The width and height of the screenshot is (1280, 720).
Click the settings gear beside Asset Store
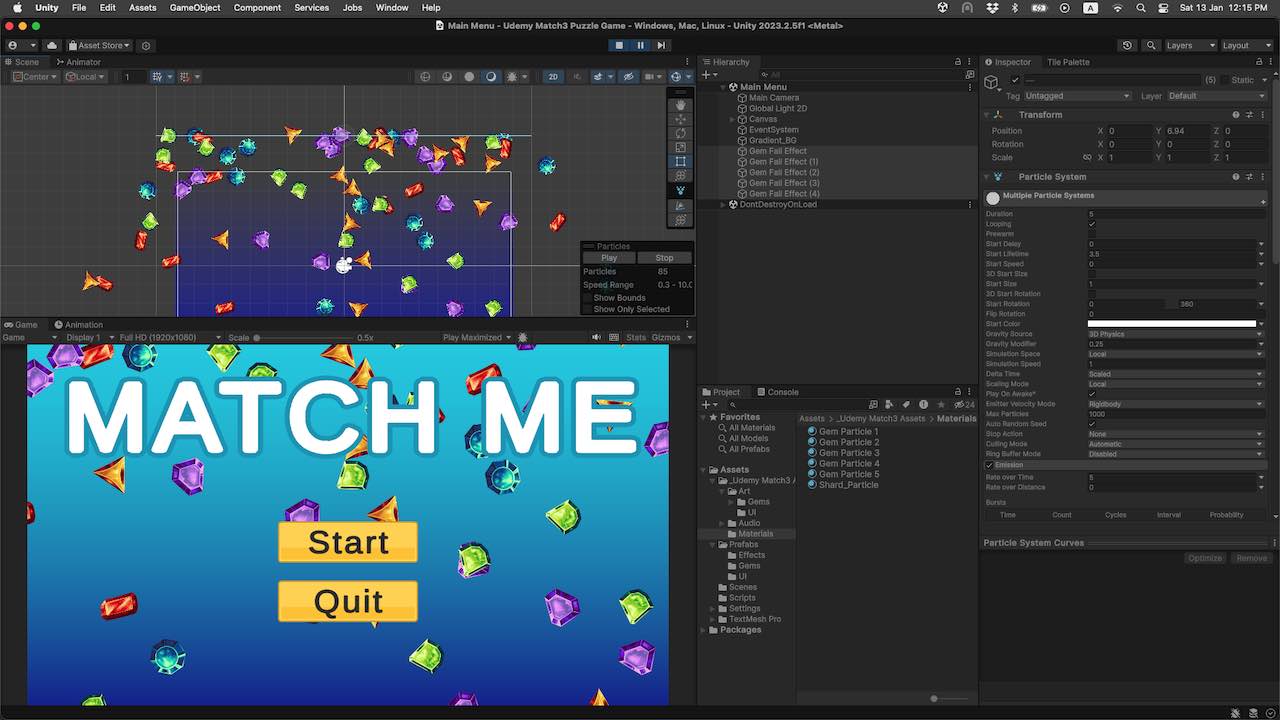coord(146,46)
